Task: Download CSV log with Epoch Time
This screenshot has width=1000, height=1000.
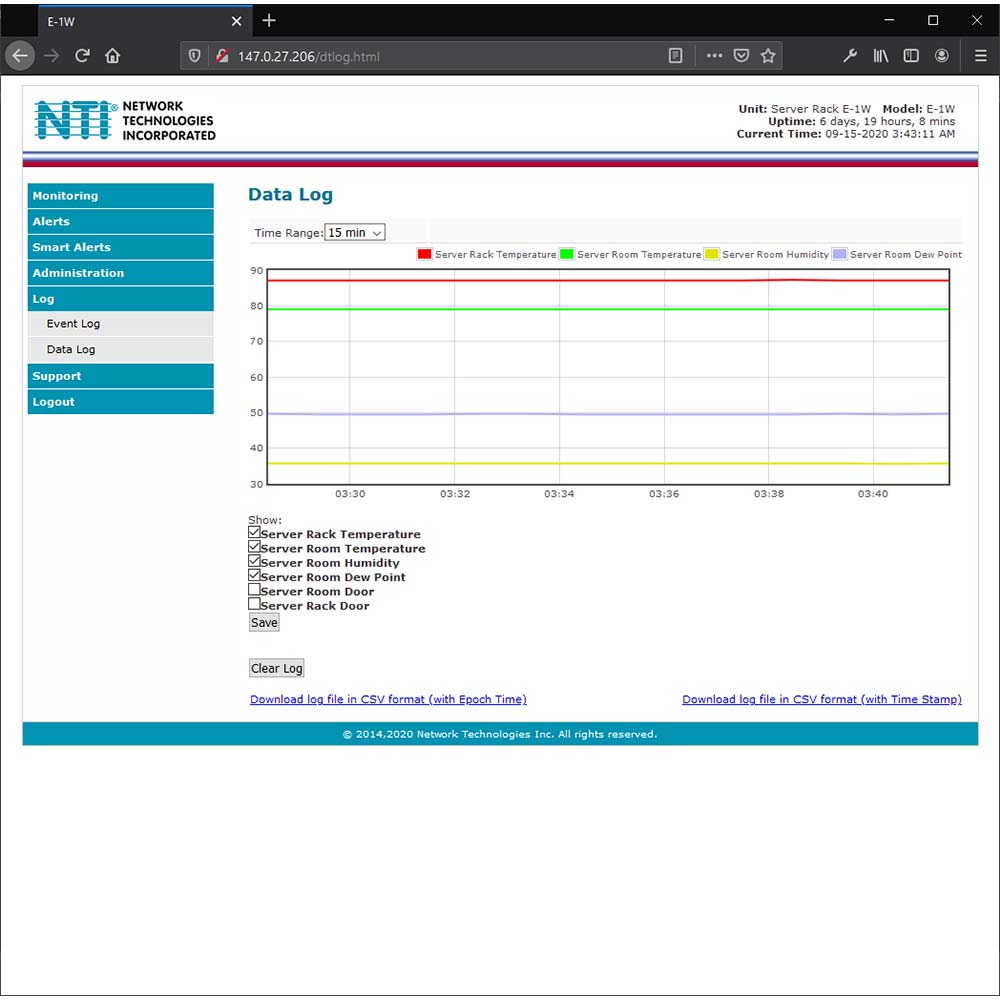Action: tap(388, 700)
